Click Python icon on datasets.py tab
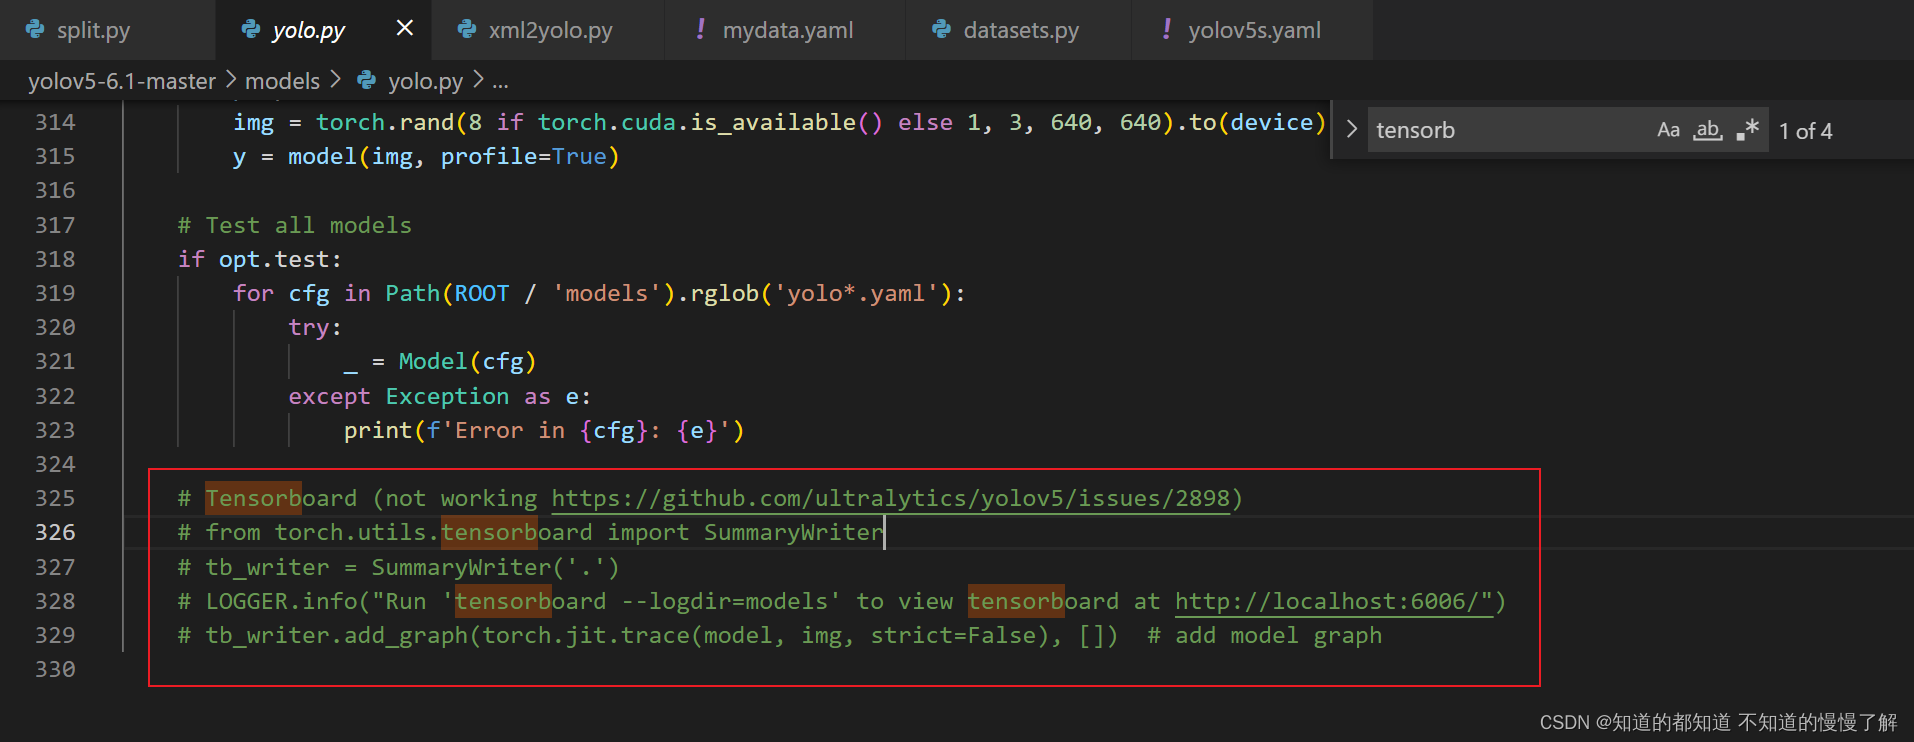1914x742 pixels. pyautogui.click(x=941, y=30)
